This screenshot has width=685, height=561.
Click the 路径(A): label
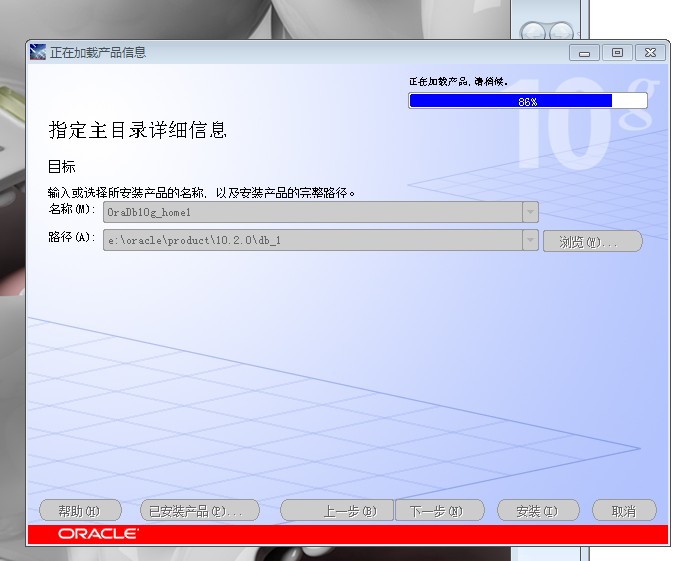(x=72, y=237)
